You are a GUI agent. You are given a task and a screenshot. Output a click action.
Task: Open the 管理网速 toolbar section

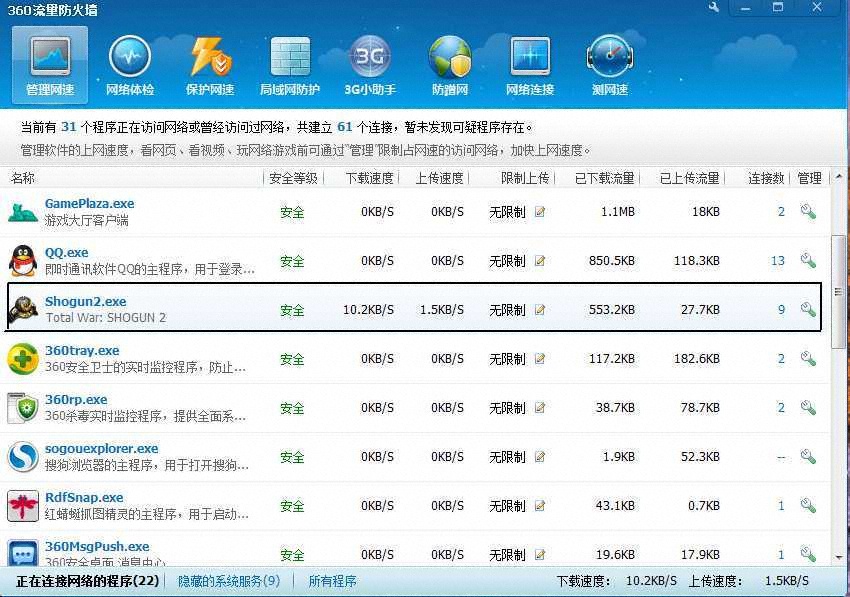point(50,65)
